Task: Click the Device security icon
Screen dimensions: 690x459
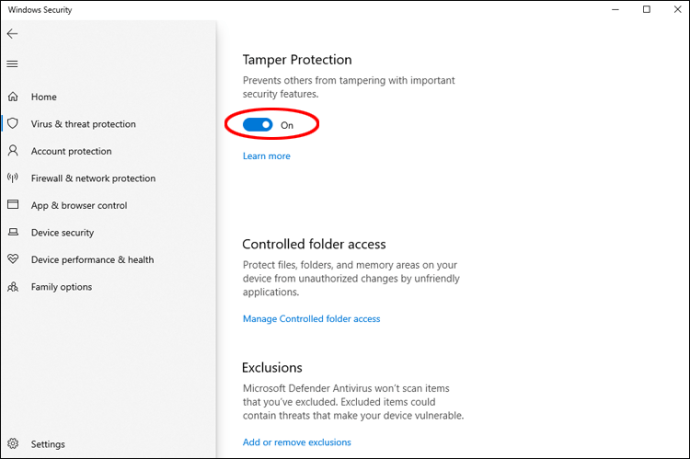Action: pos(13,232)
